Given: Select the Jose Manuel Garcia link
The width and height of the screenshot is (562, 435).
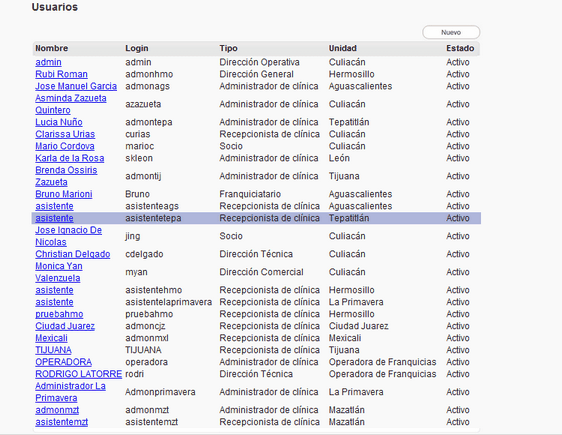Looking at the screenshot, I should coord(76,86).
